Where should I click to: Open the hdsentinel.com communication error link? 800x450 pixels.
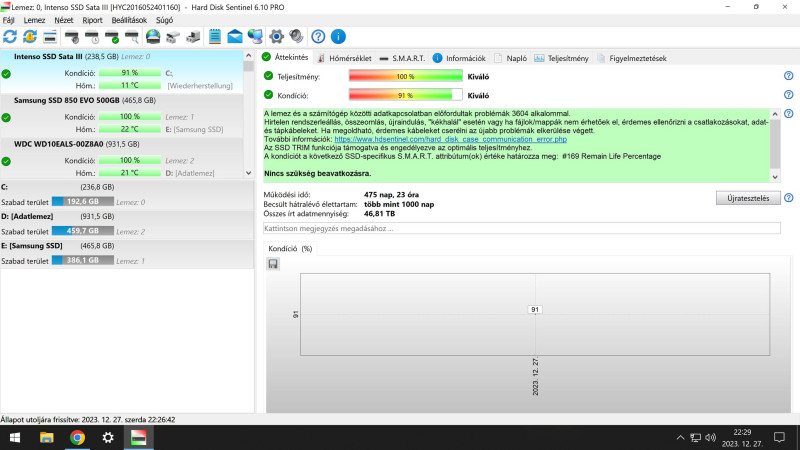tap(451, 139)
